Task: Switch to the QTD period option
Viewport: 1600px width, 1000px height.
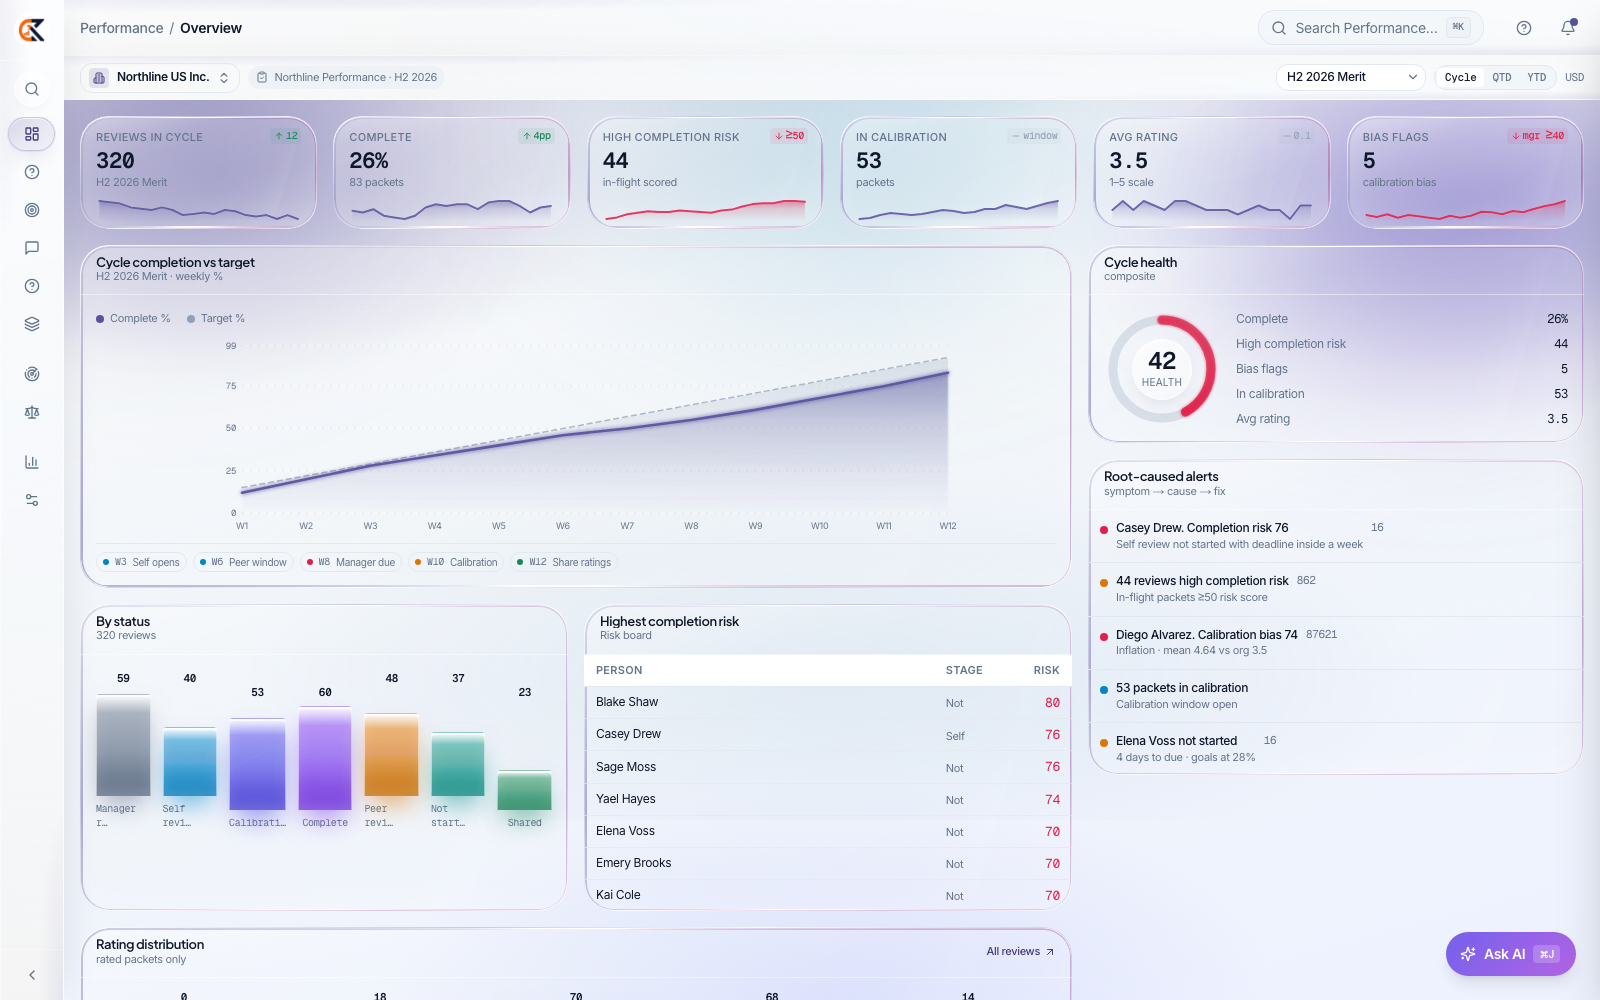Action: coord(1502,77)
